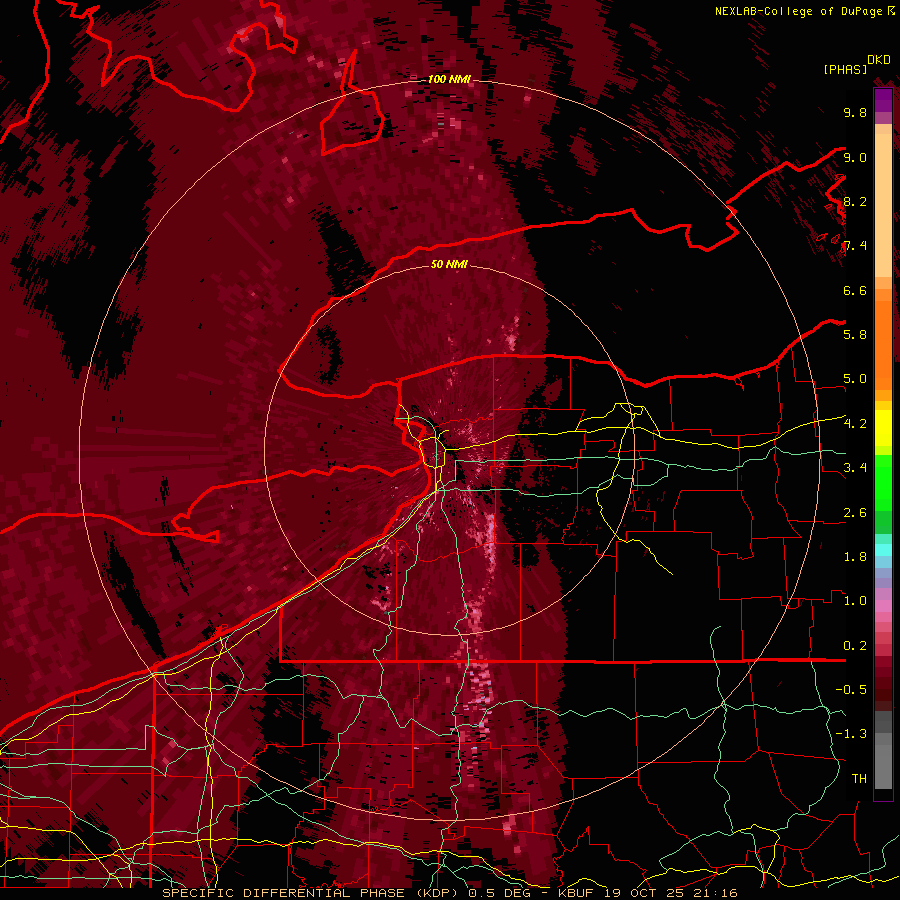Click the '19 OCT 25 21:16' timestamp
The width and height of the screenshot is (900, 900).
[x=671, y=893]
